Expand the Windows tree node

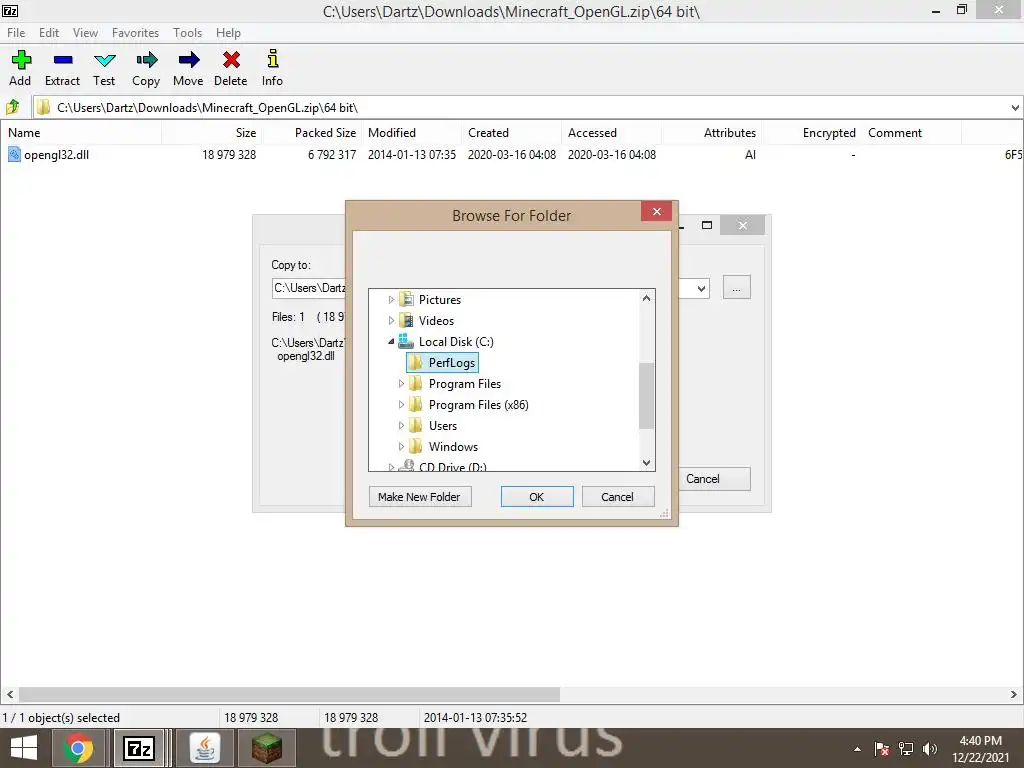pos(401,446)
